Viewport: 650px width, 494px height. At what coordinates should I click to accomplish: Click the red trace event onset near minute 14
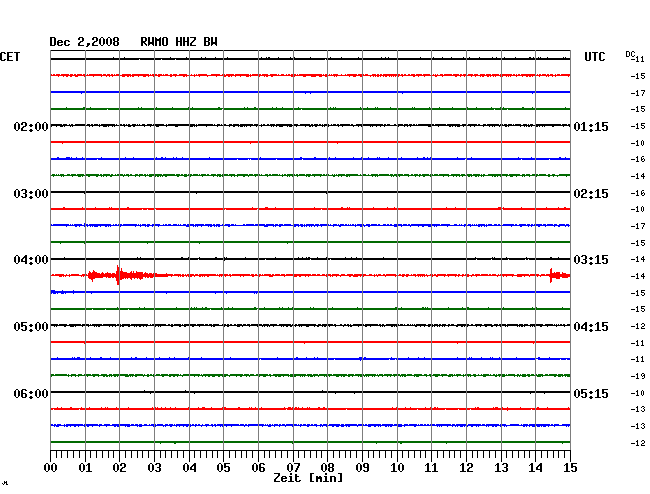point(551,275)
